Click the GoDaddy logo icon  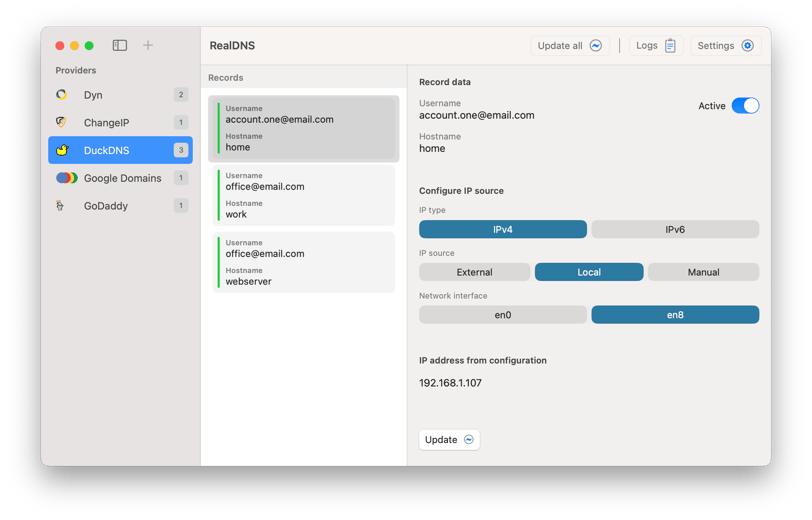(60, 206)
